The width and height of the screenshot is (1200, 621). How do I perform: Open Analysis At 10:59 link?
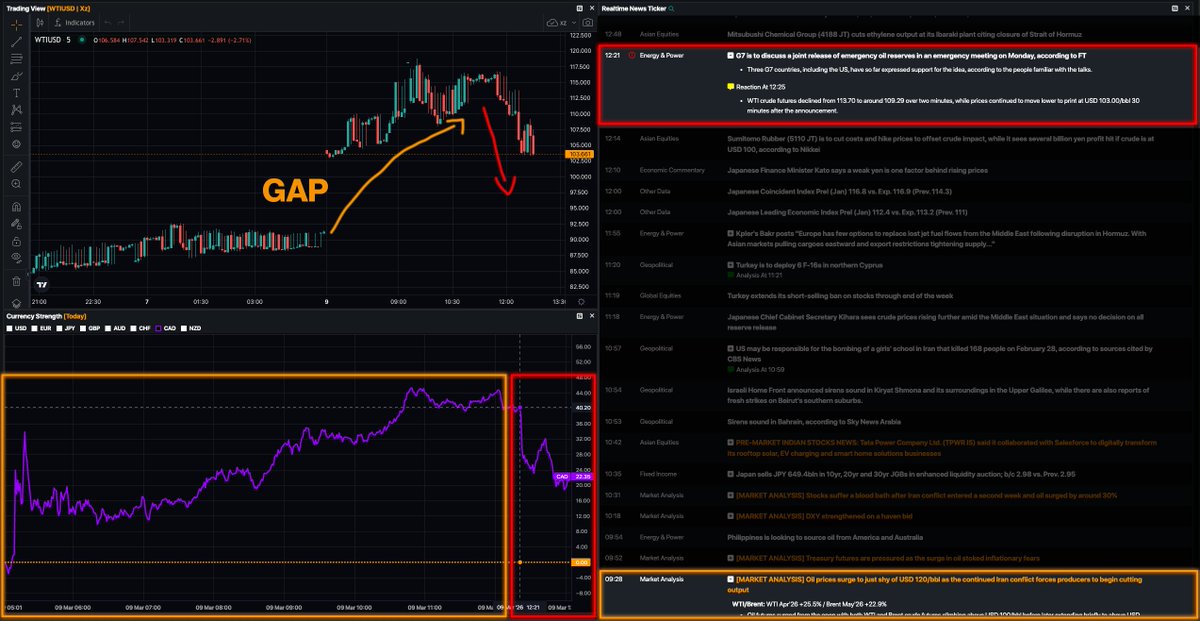(760, 369)
